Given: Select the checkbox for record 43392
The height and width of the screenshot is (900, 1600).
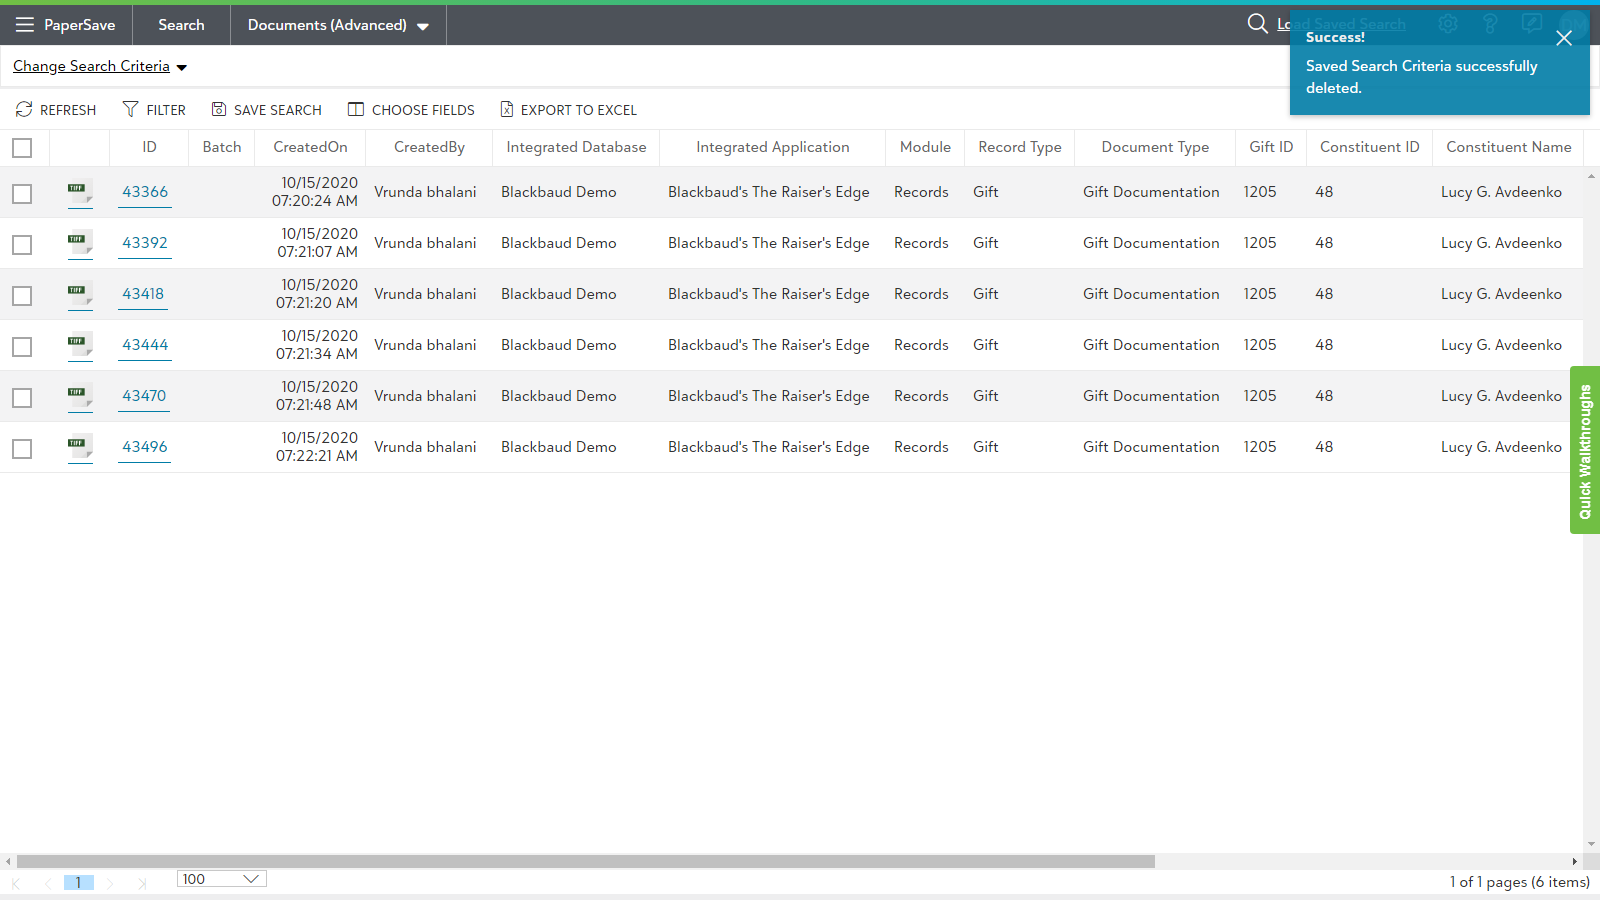Looking at the screenshot, I should tap(22, 244).
